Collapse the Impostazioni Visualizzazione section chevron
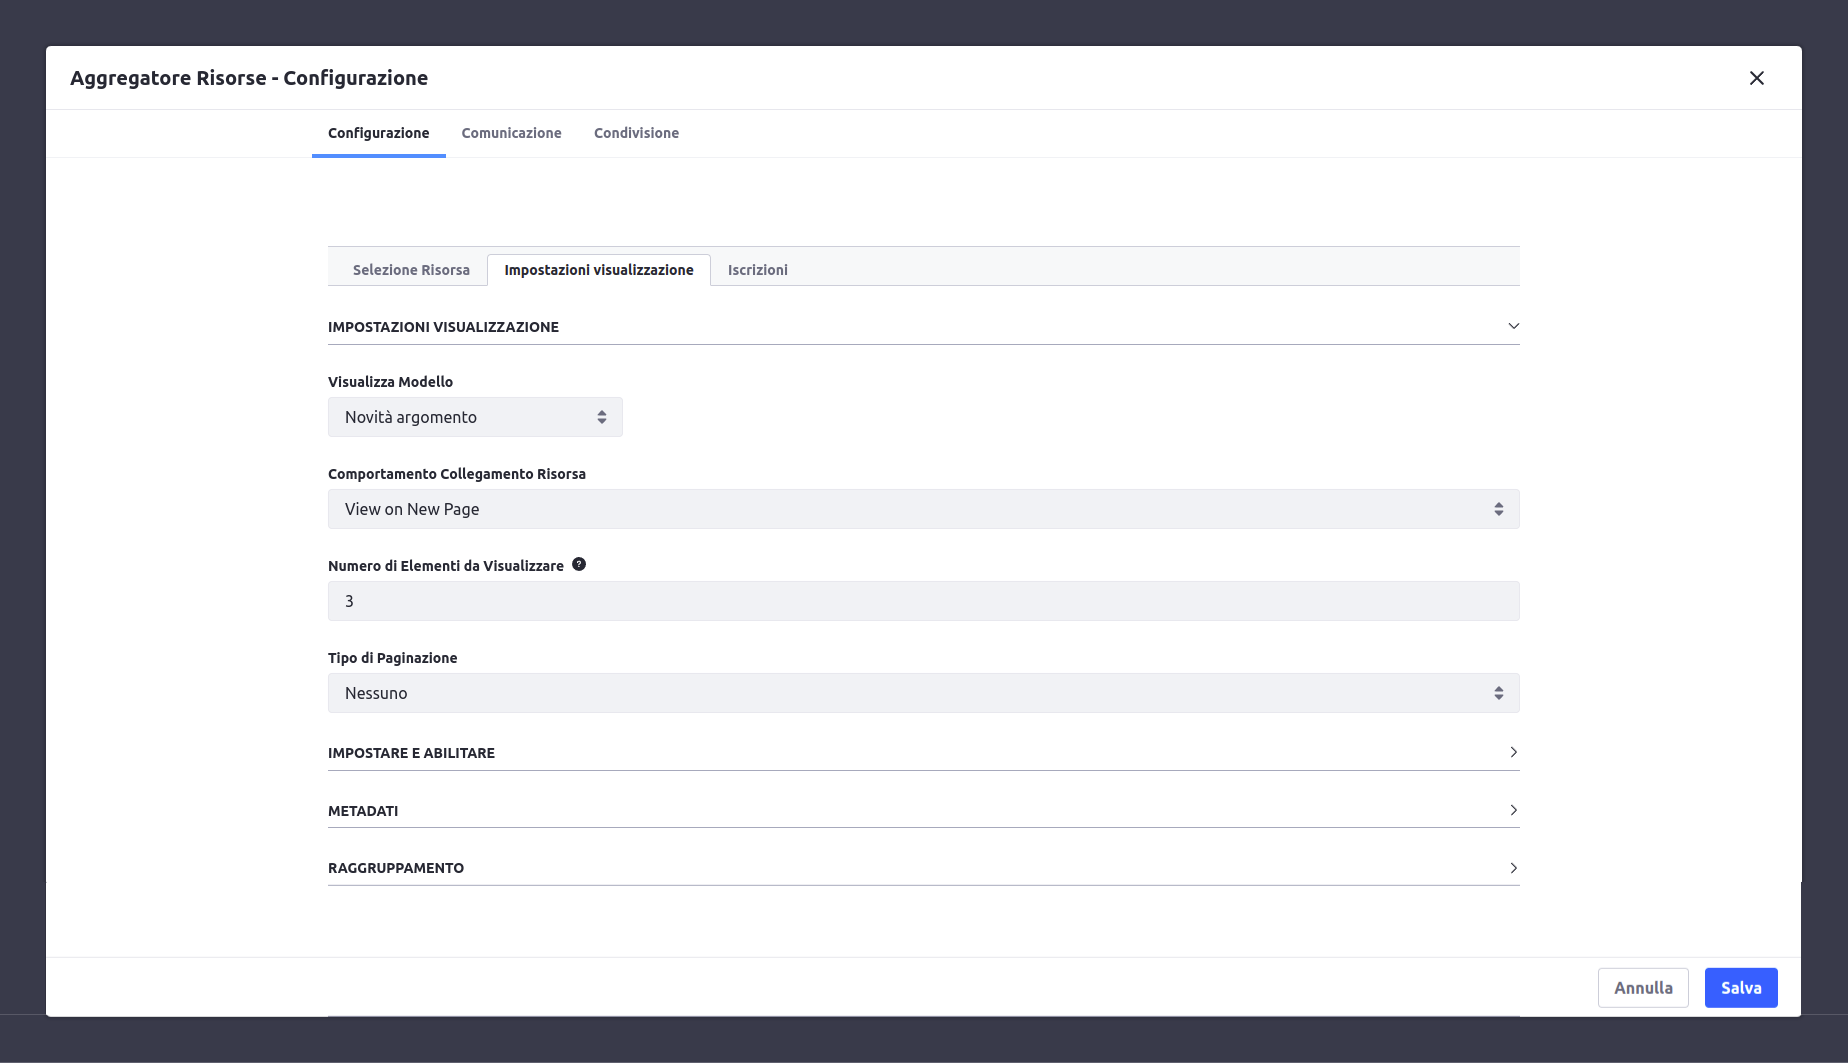Image resolution: width=1848 pixels, height=1063 pixels. pyautogui.click(x=1513, y=327)
